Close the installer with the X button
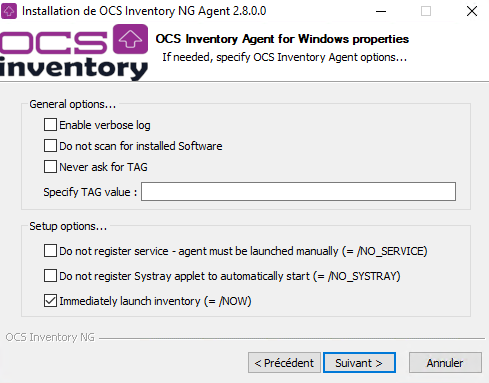 pyautogui.click(x=472, y=11)
